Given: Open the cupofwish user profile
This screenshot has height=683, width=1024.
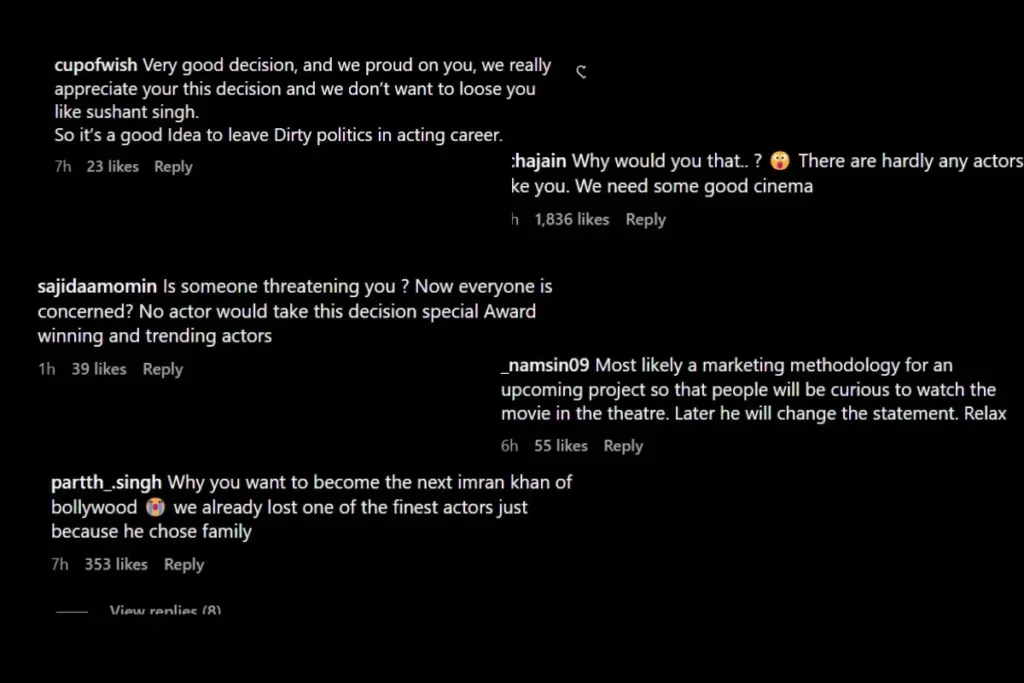Looking at the screenshot, I should pyautogui.click(x=96, y=65).
